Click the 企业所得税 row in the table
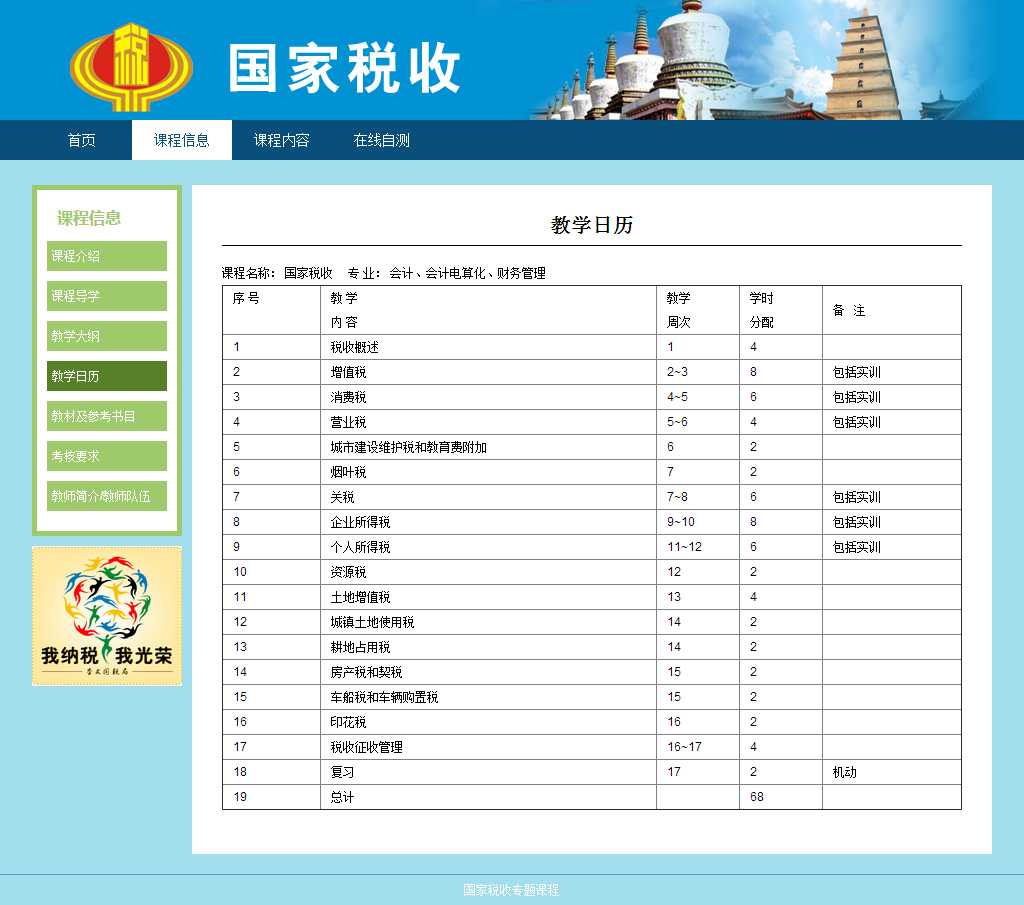This screenshot has height=905, width=1024. pyautogui.click(x=361, y=522)
